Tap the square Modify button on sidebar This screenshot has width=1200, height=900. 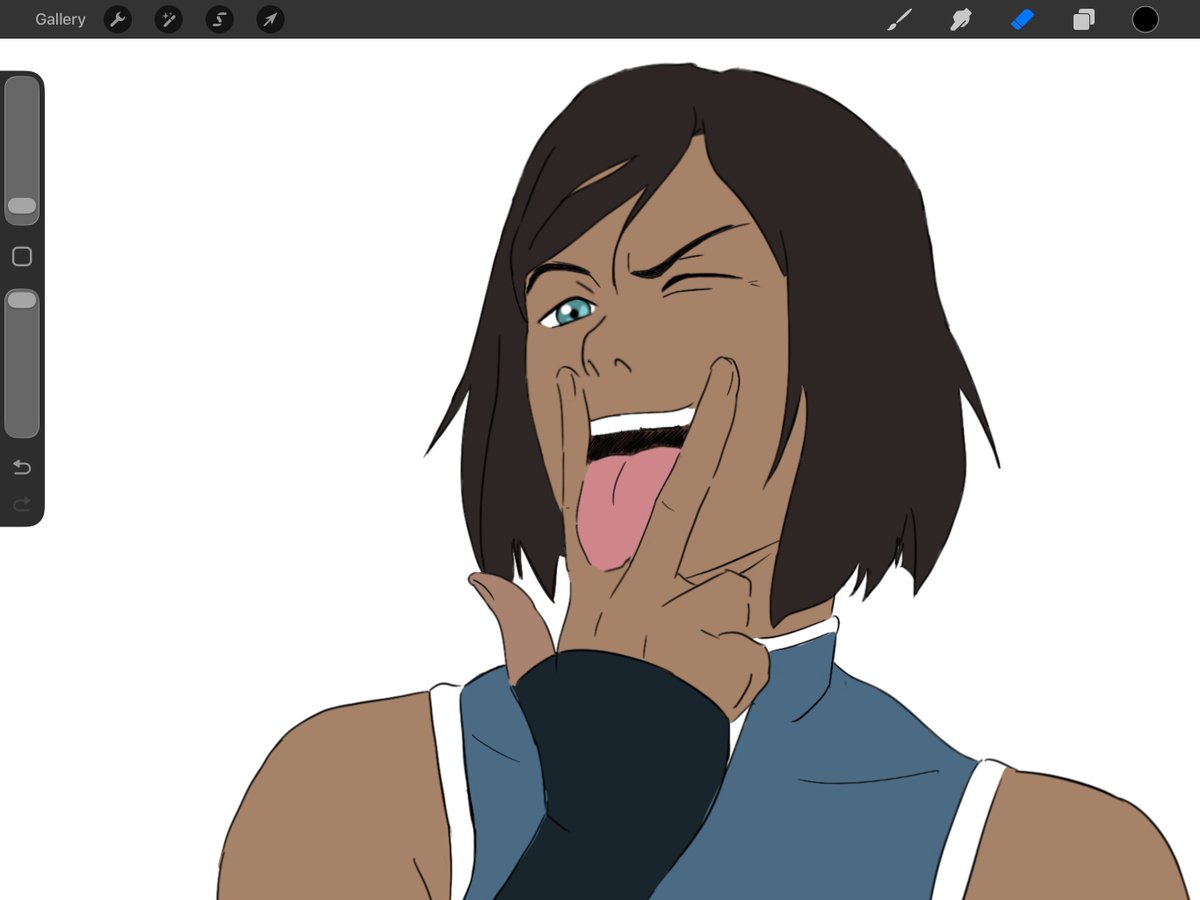point(22,257)
